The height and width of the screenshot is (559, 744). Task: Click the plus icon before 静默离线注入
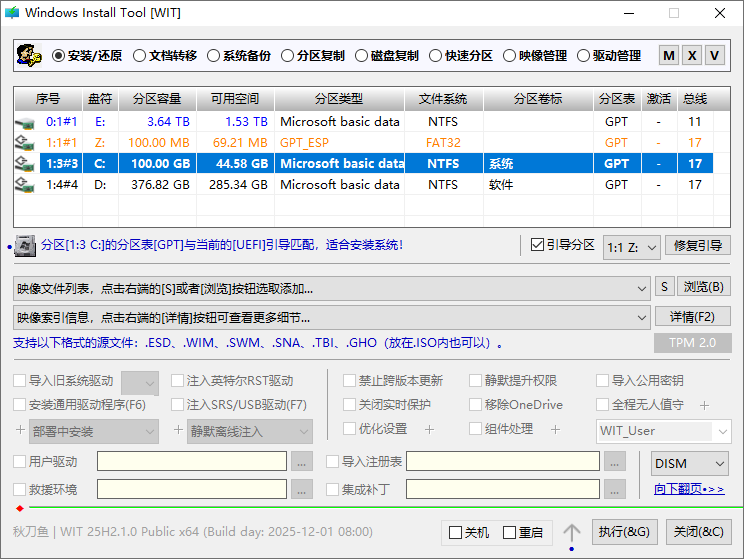click(x=178, y=430)
